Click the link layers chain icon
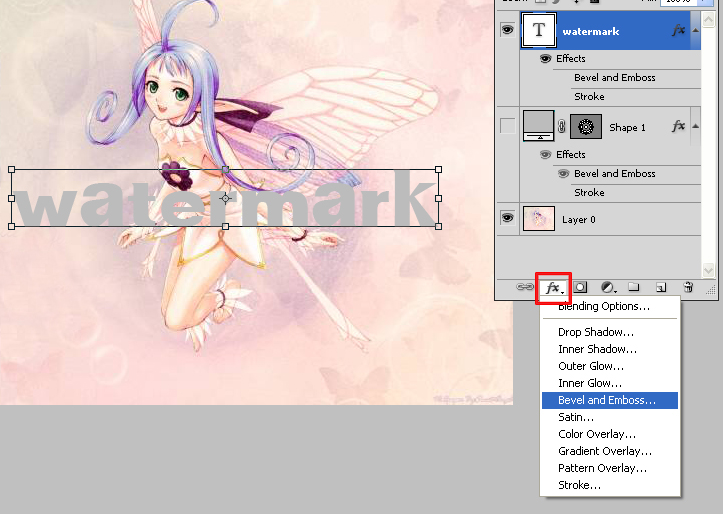 coord(524,287)
